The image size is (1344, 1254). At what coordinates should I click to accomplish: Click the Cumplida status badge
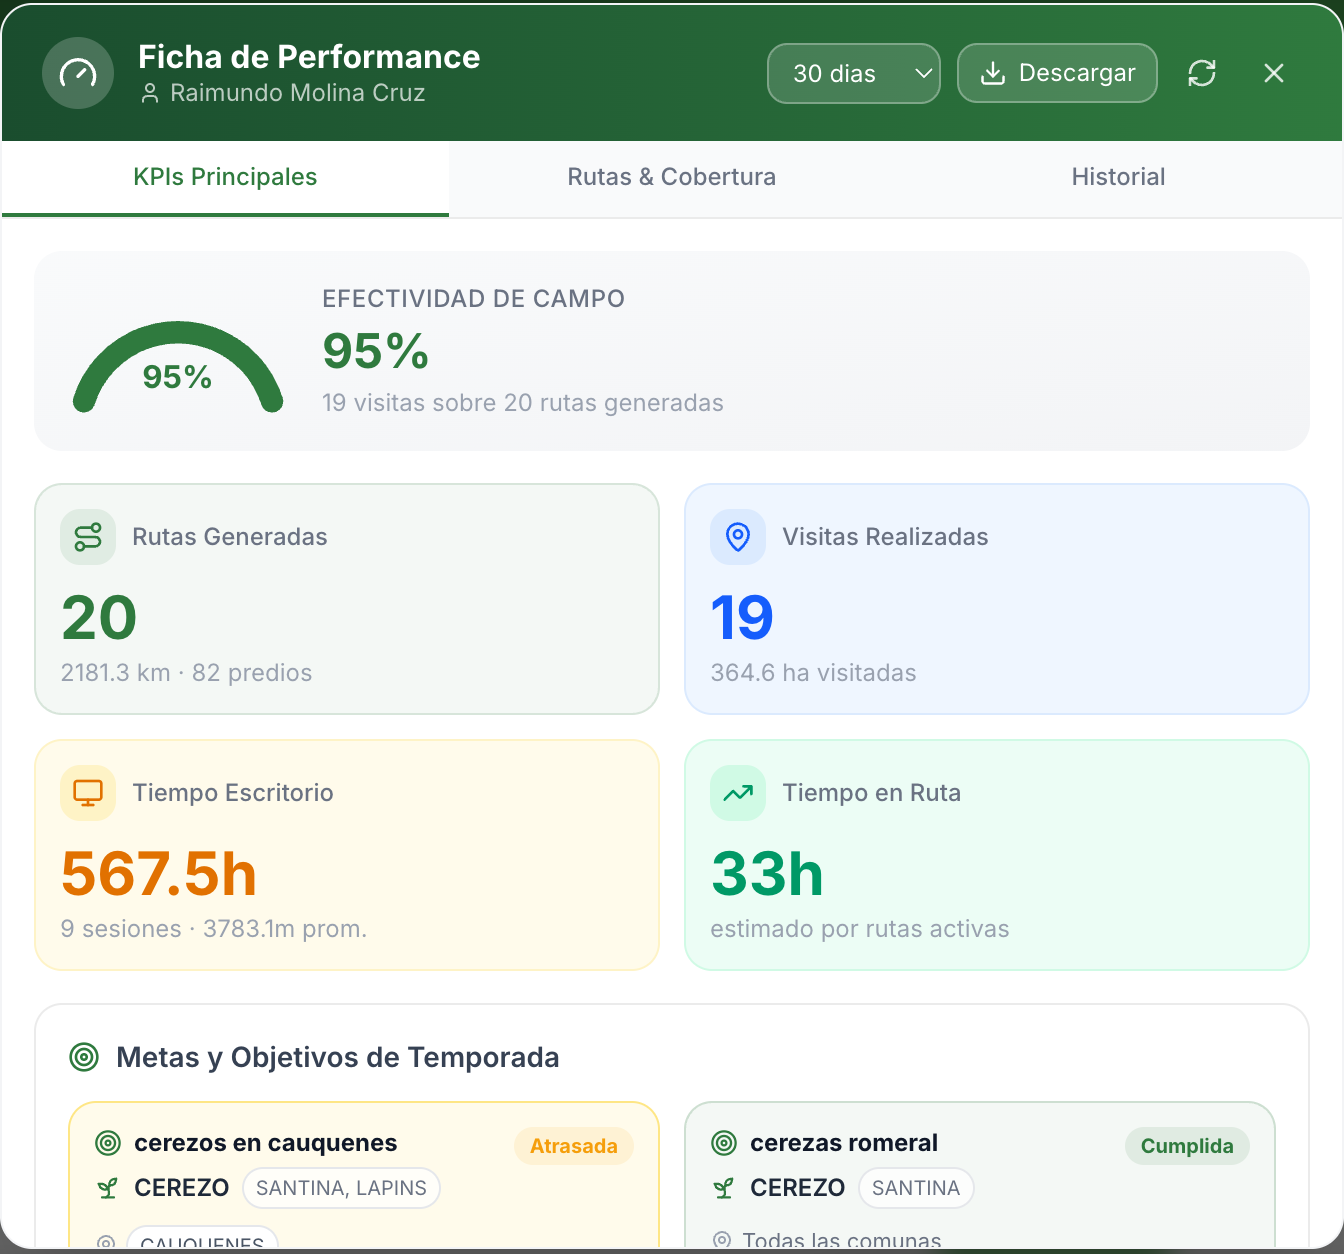pos(1187,1146)
